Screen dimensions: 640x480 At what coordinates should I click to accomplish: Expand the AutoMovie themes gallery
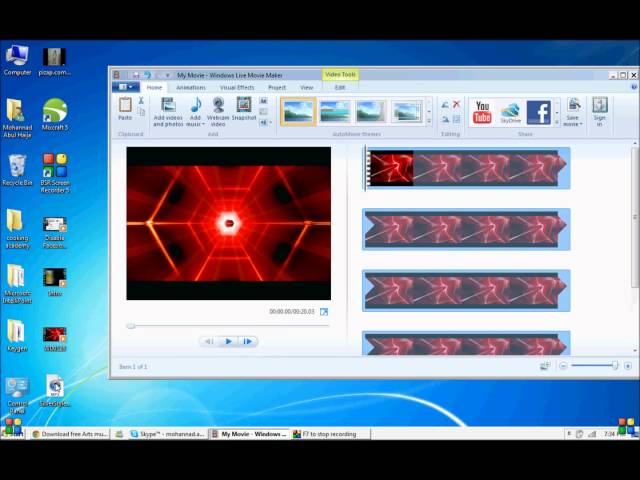429,121
